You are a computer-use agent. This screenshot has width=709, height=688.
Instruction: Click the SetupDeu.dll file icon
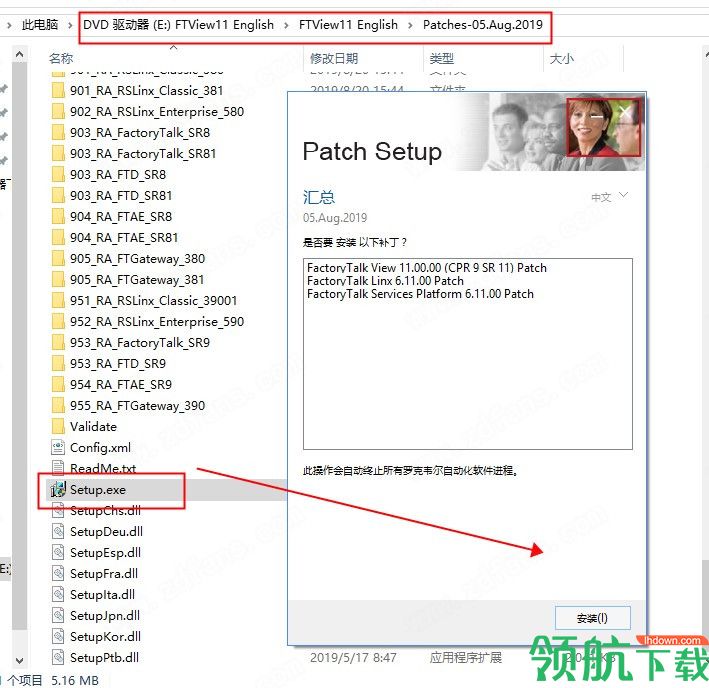58,532
